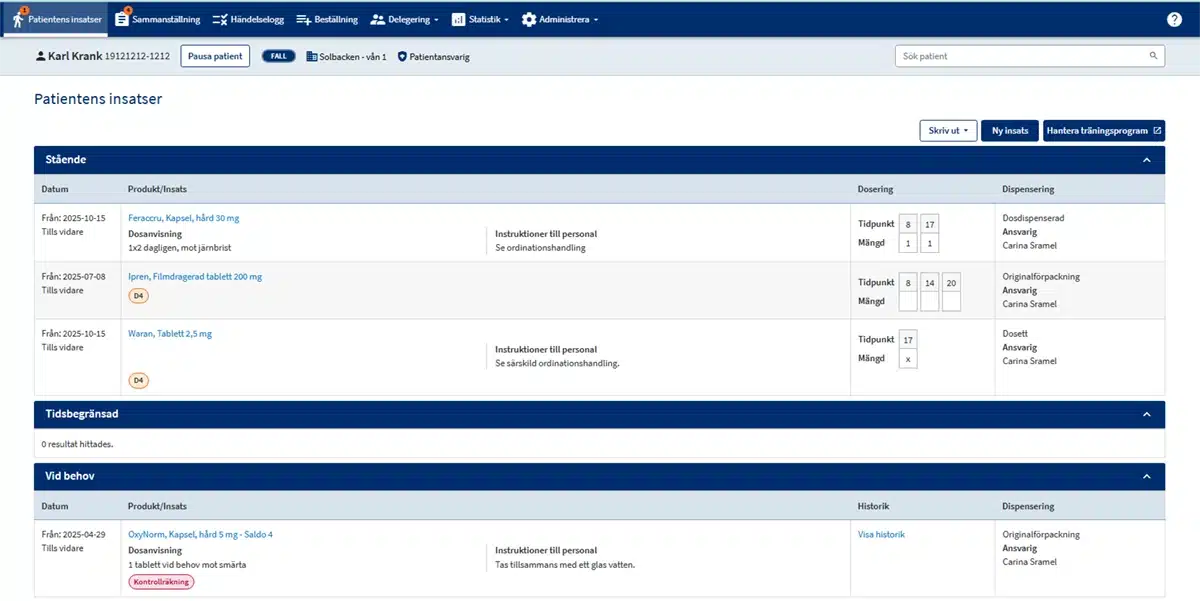Open the Skriv ut dropdown
The height and width of the screenshot is (601, 1200).
947,130
